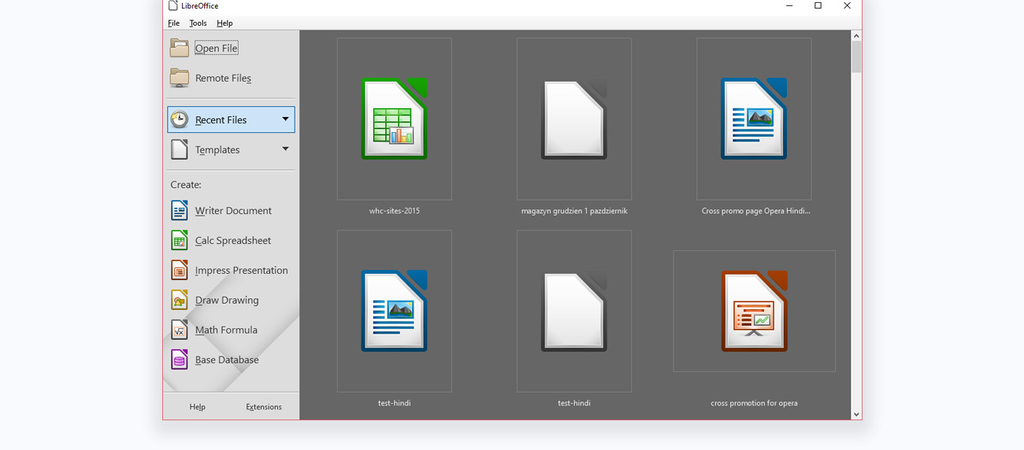Click the Impress Presentation icon

tap(180, 270)
